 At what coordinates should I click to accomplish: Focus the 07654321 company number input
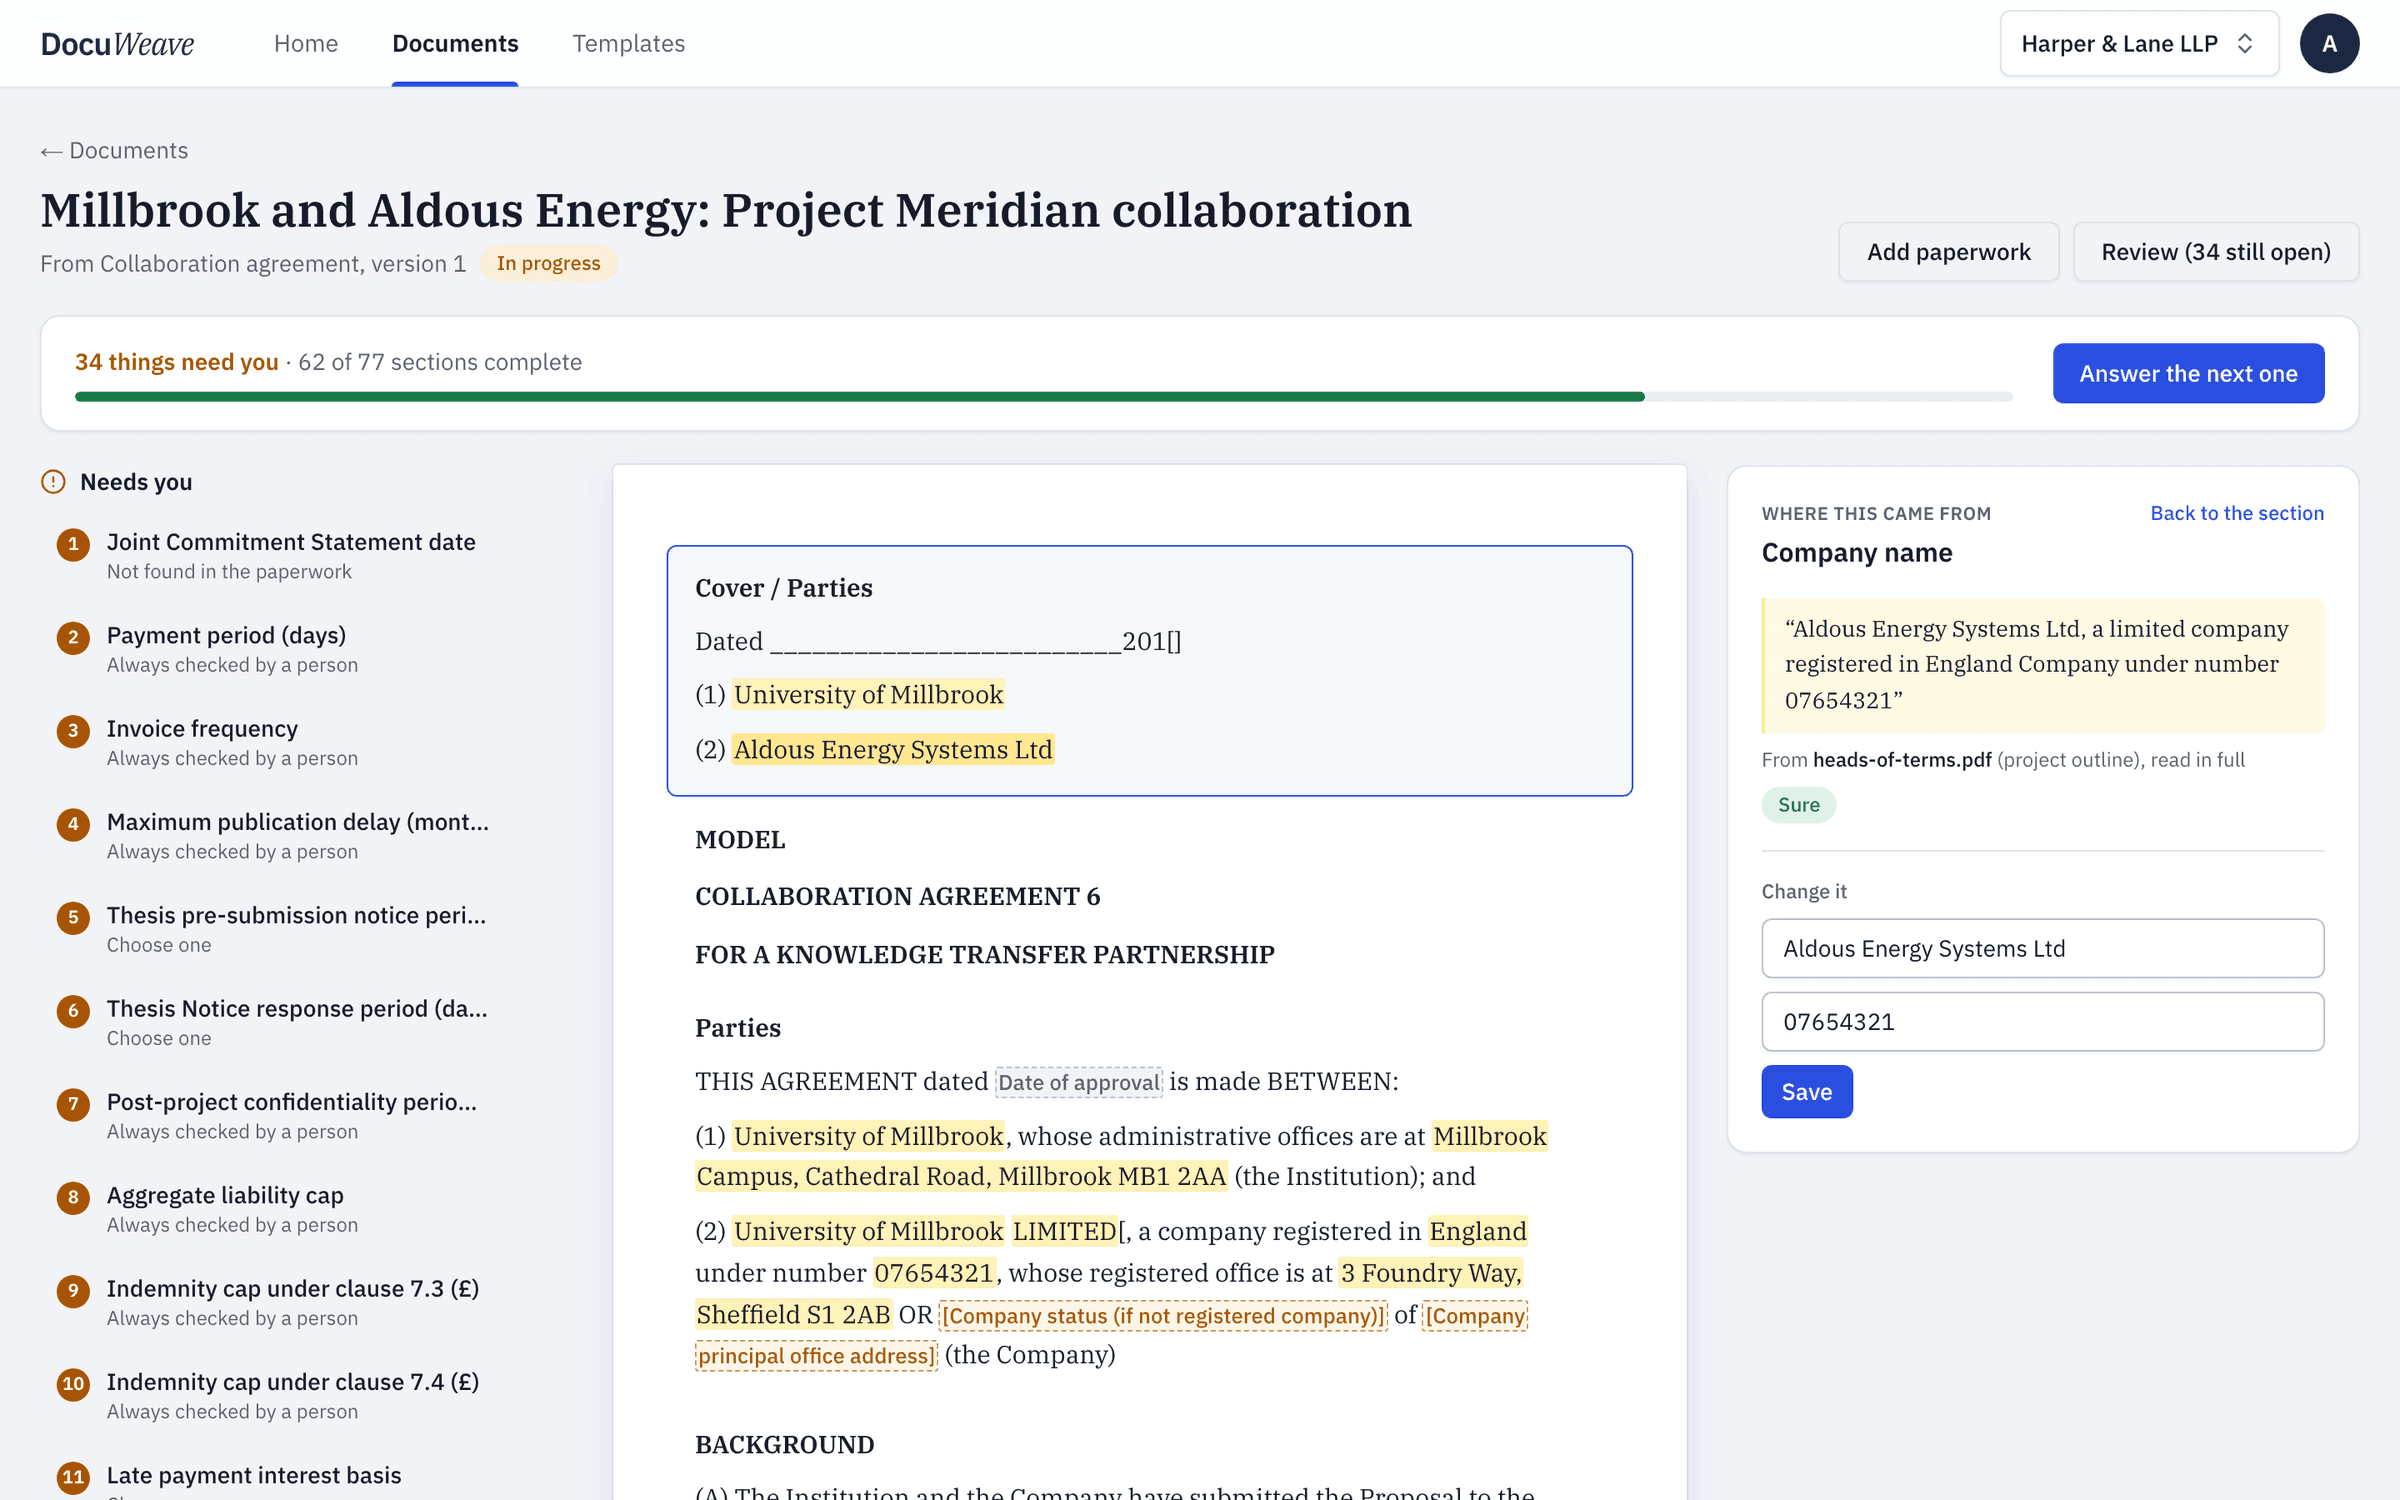[2042, 1022]
